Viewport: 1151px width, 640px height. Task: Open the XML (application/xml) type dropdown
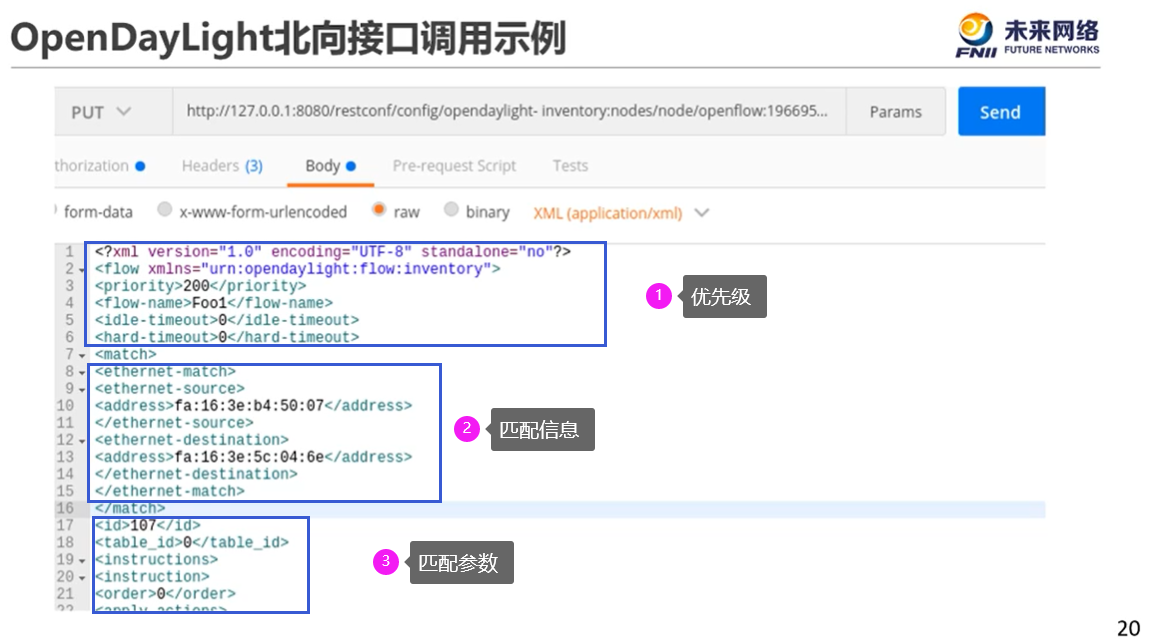[620, 213]
